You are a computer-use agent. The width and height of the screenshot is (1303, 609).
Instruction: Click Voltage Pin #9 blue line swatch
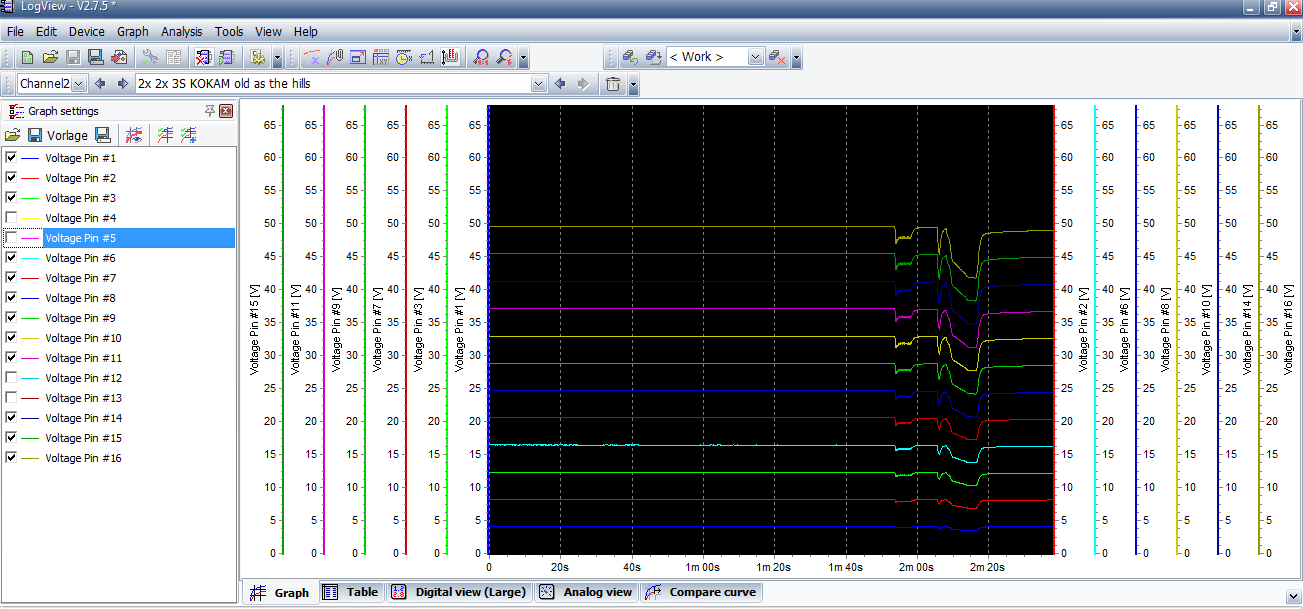click(30, 318)
